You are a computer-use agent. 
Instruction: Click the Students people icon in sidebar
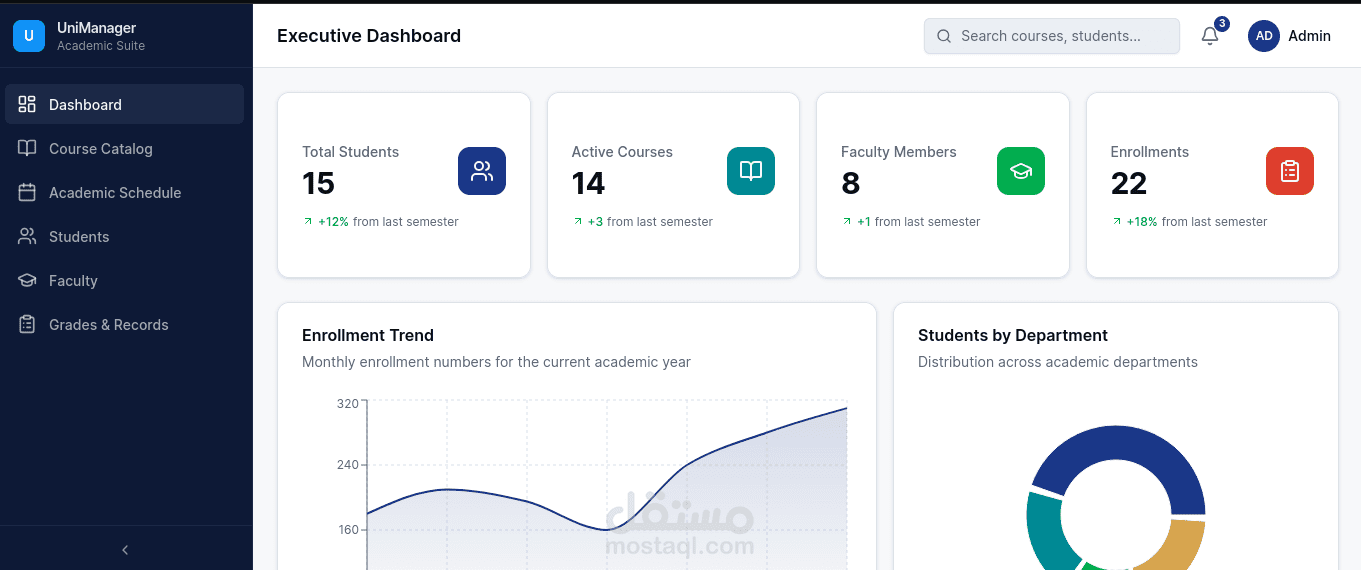click(27, 236)
